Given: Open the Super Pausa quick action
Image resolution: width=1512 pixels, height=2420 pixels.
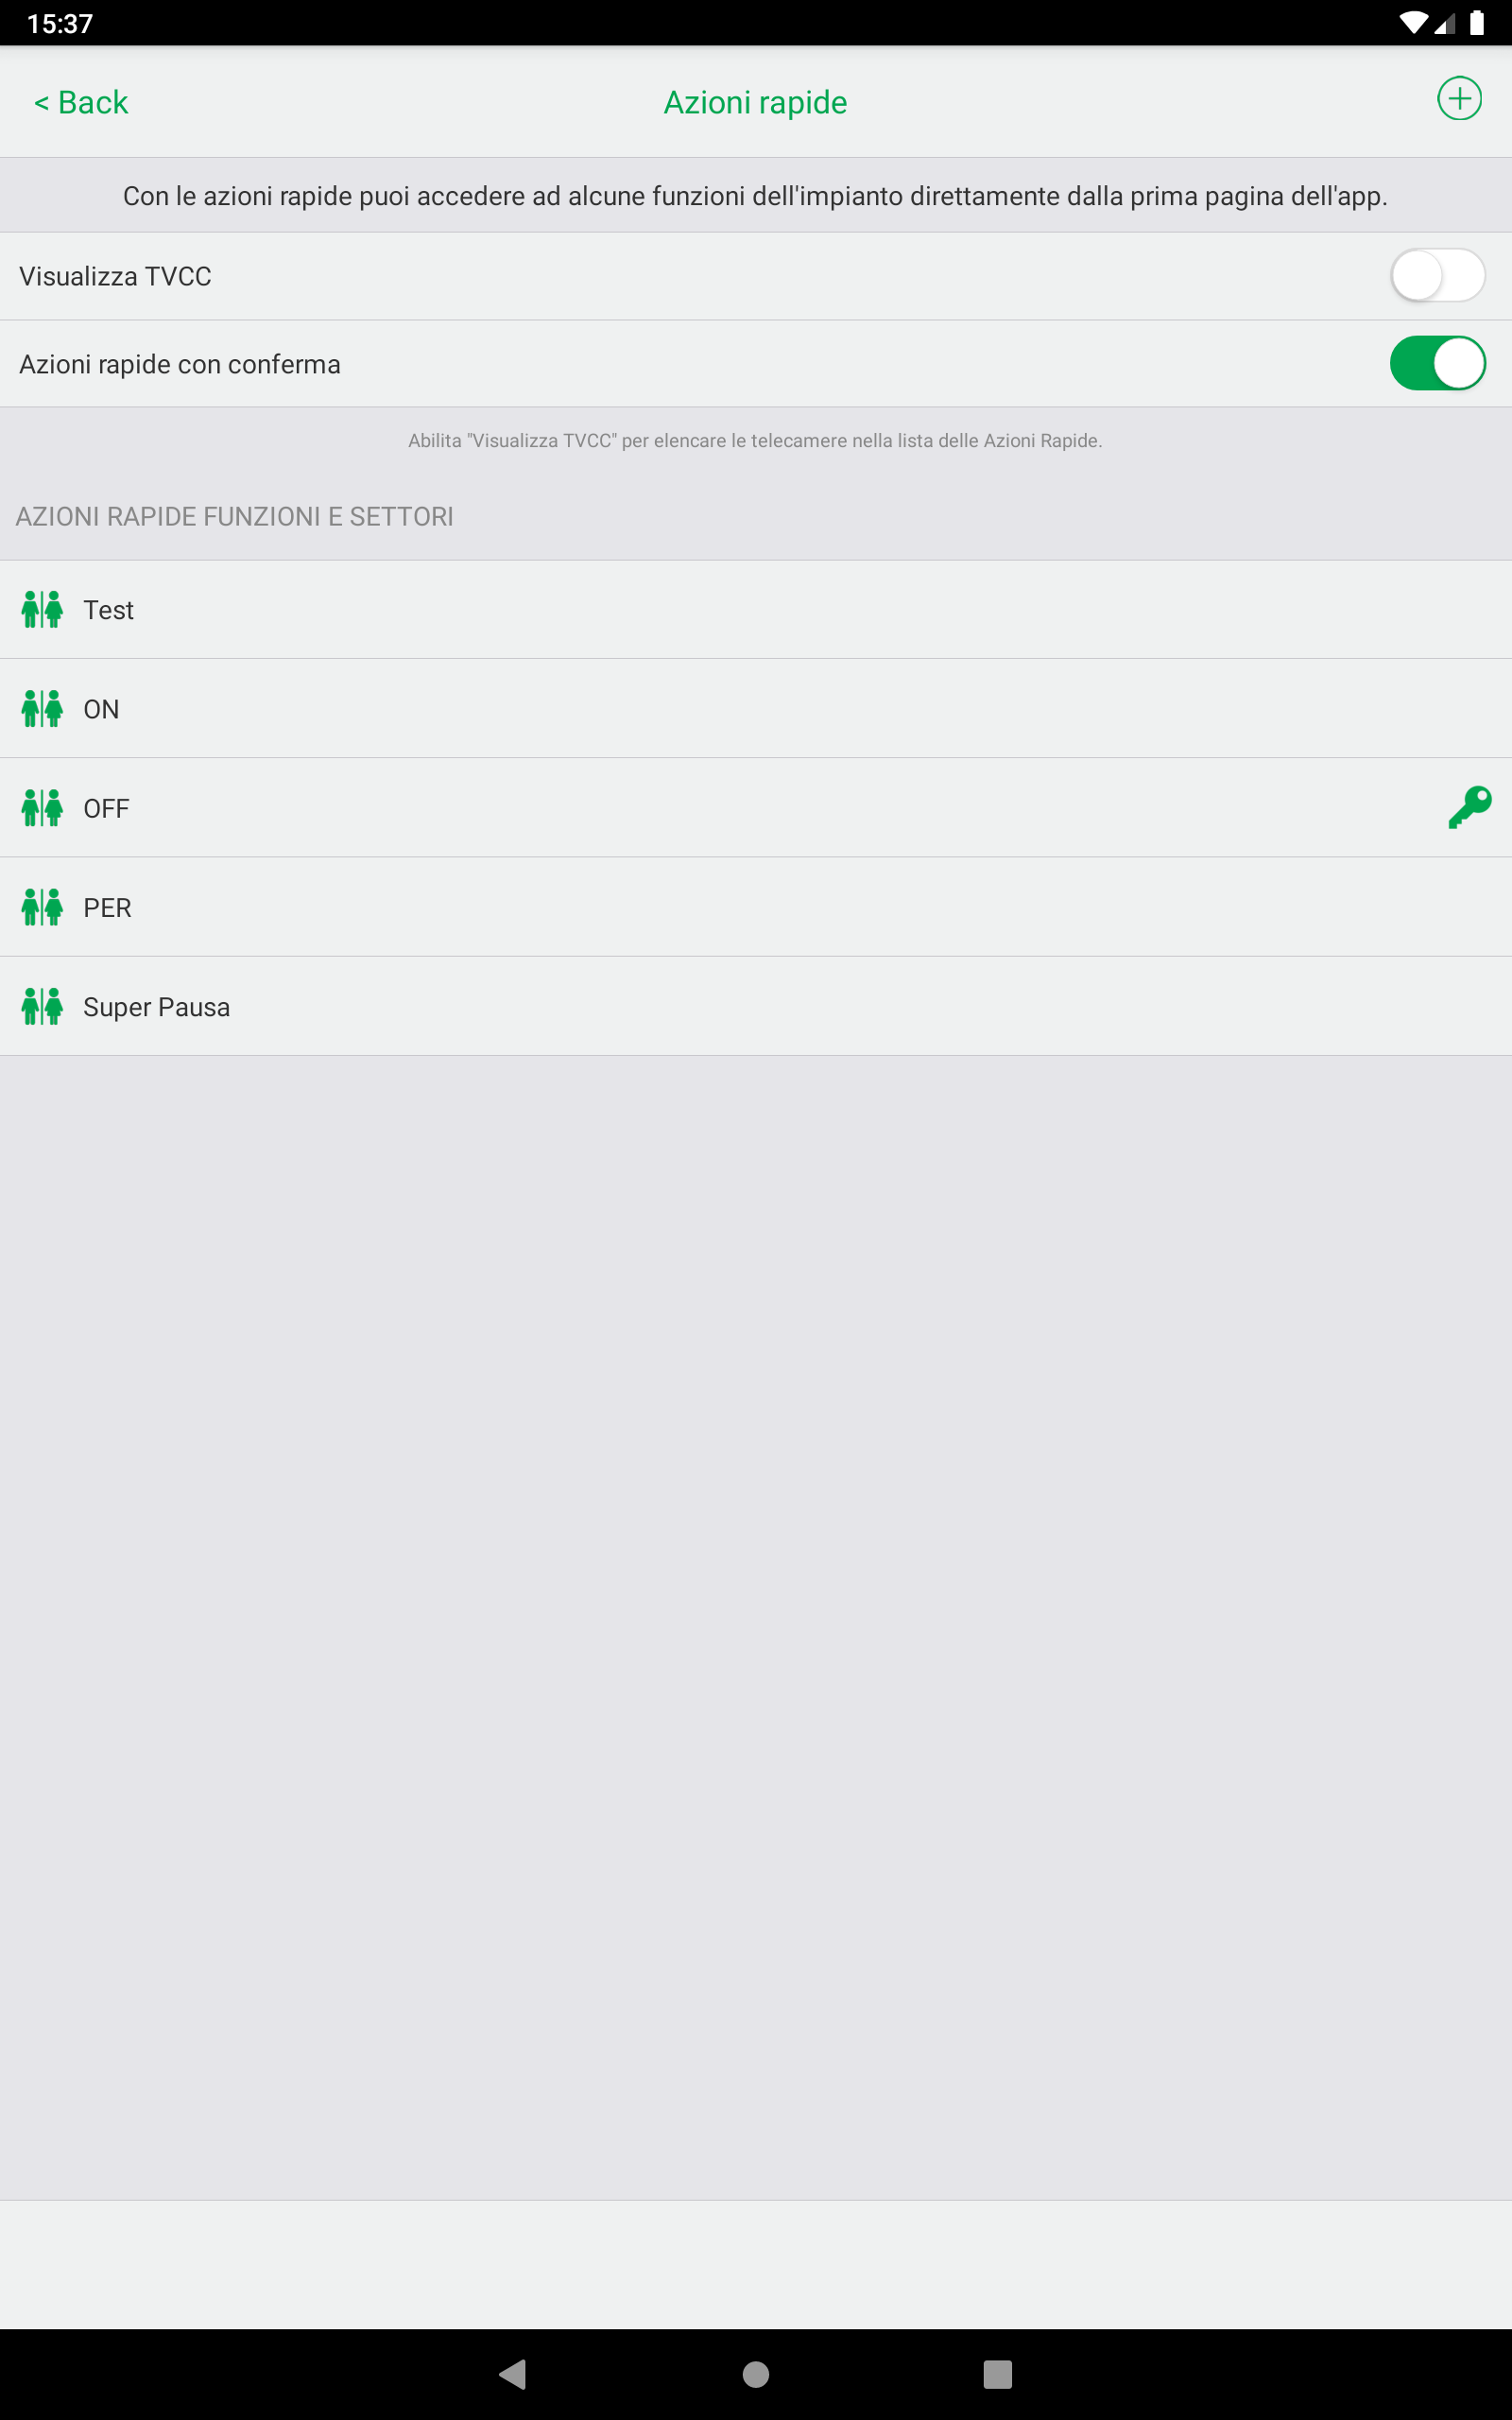Looking at the screenshot, I should pyautogui.click(x=756, y=1006).
